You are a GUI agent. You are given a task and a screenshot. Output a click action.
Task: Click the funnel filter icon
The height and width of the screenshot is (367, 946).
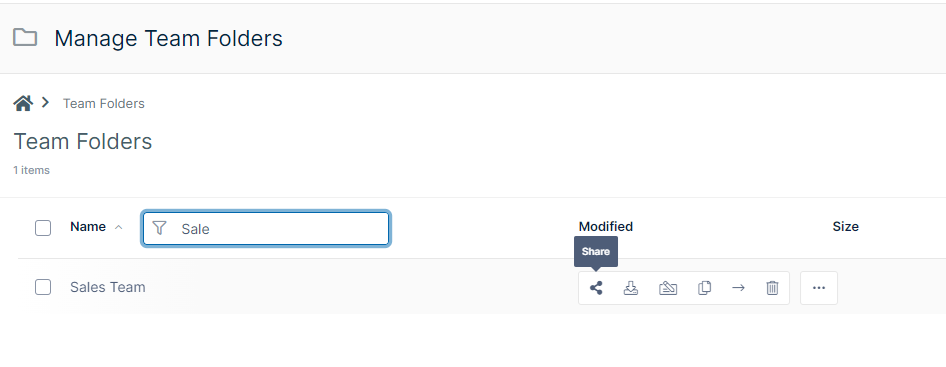[x=159, y=228]
